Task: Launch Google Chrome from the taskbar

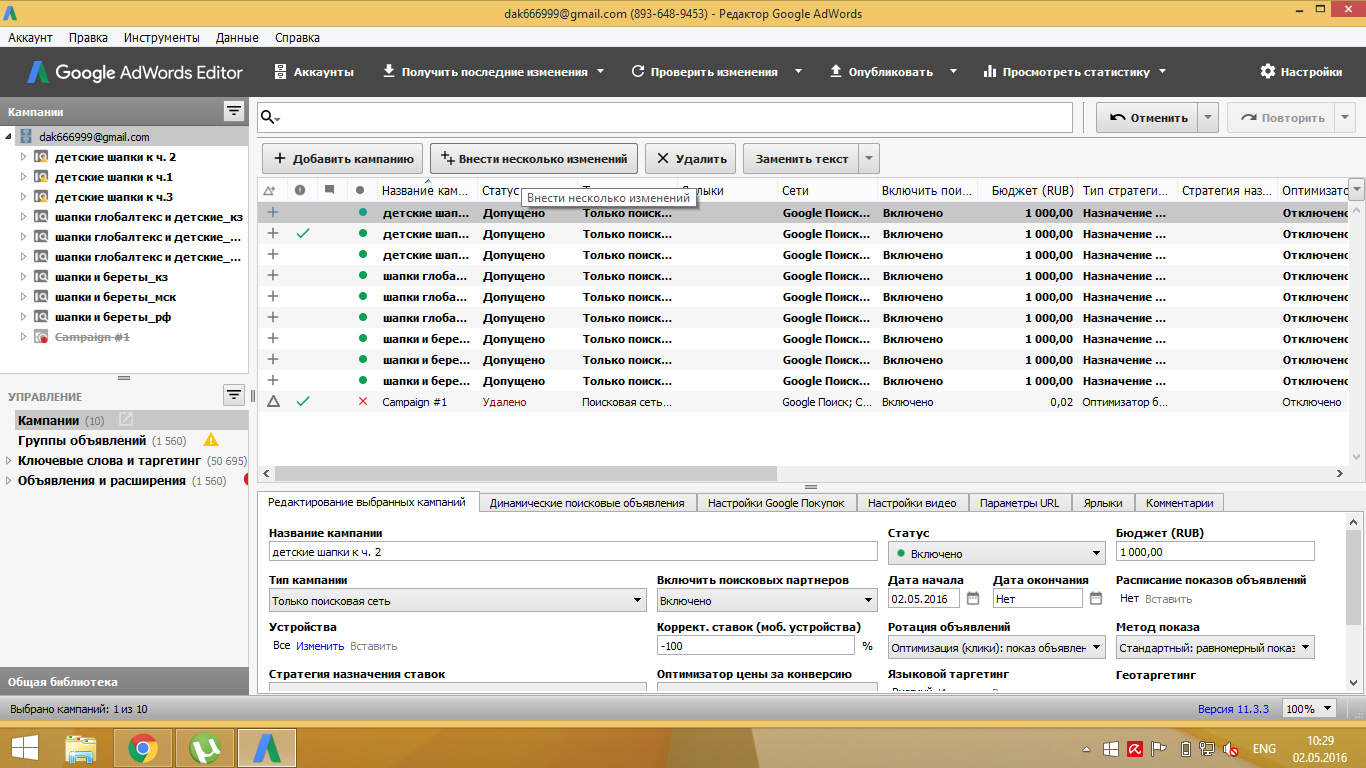Action: [143, 748]
